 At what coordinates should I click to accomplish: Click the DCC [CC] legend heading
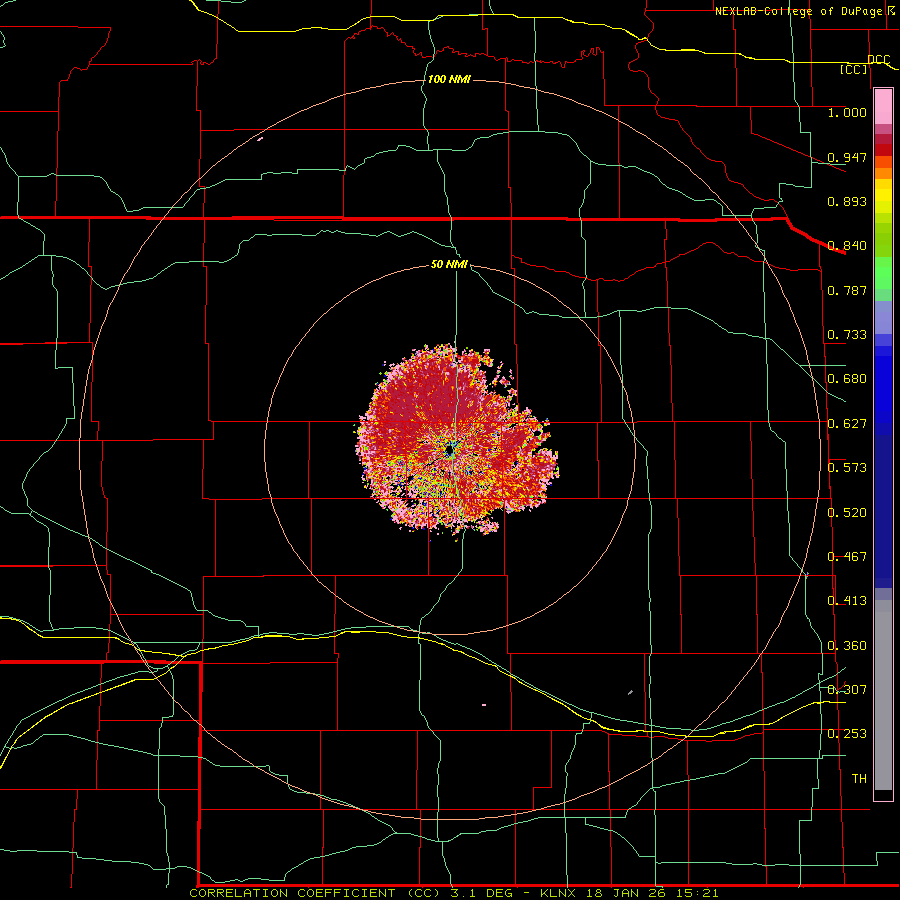click(x=866, y=64)
